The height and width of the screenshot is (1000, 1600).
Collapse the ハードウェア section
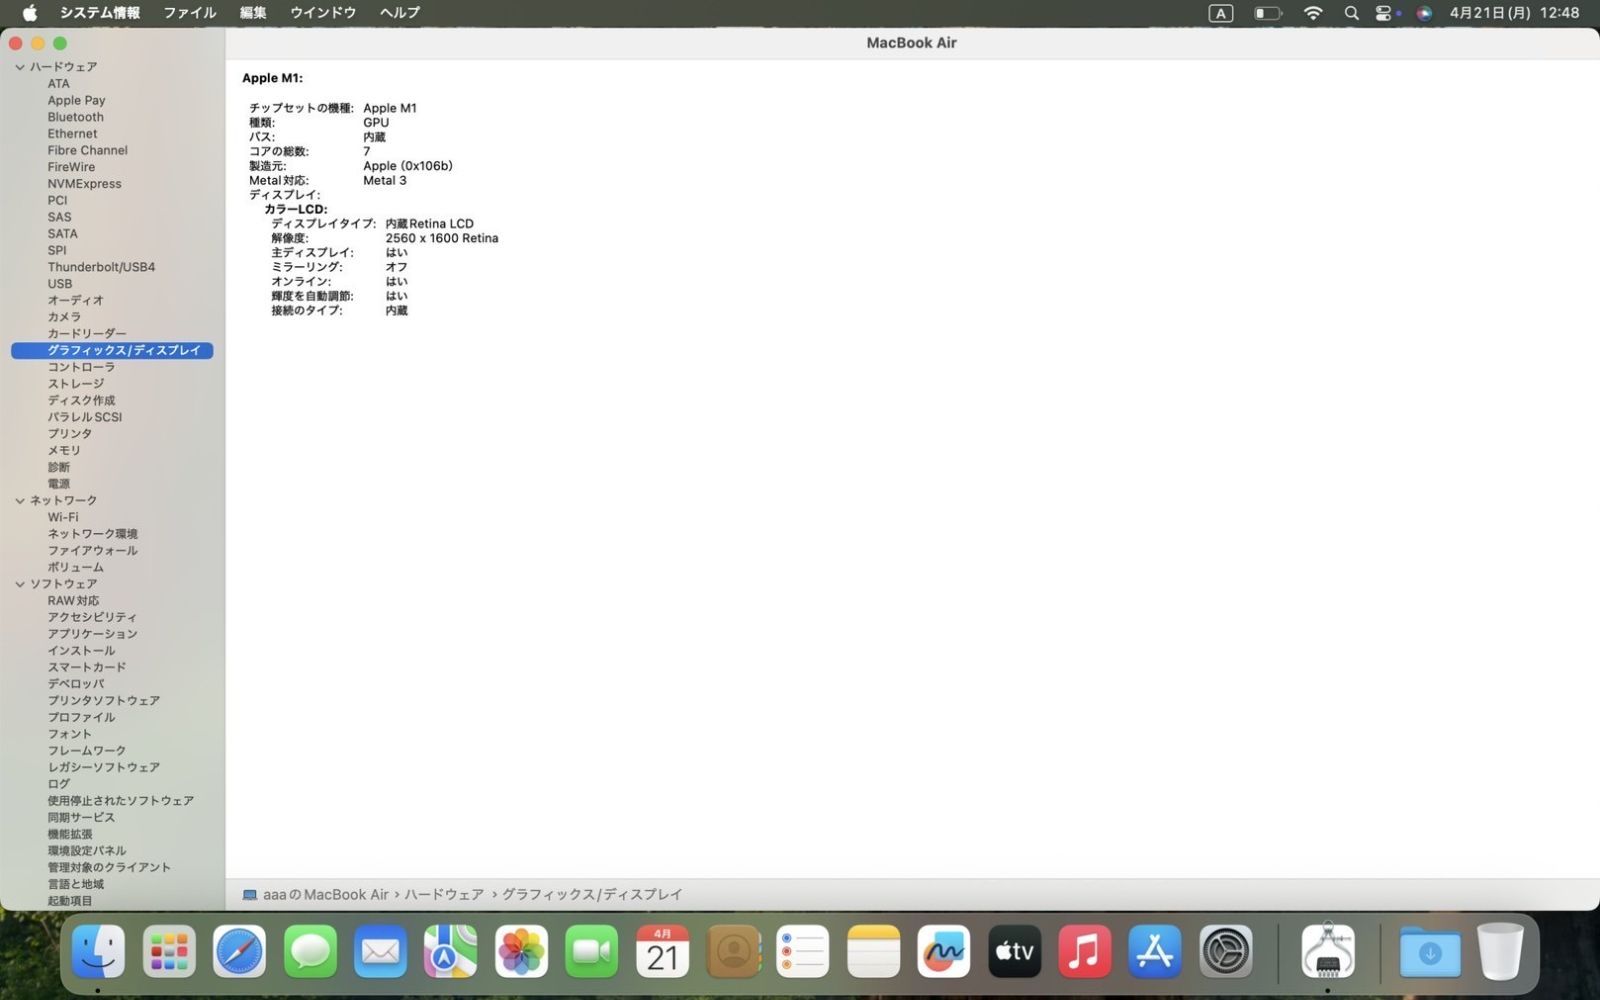pos(19,66)
